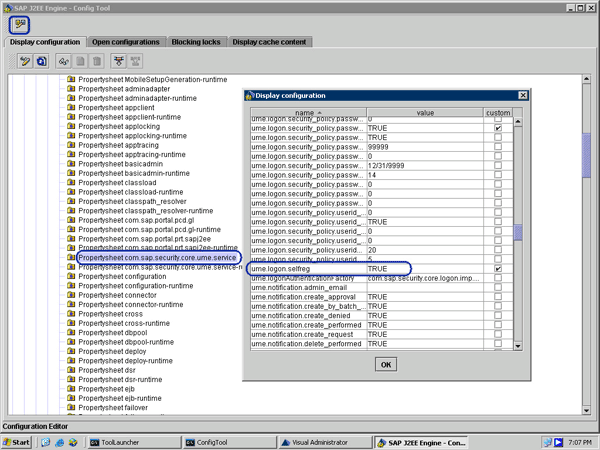Toggle custom checkbox in the 99999 value row
This screenshot has height=450, width=600.
pyautogui.click(x=498, y=147)
